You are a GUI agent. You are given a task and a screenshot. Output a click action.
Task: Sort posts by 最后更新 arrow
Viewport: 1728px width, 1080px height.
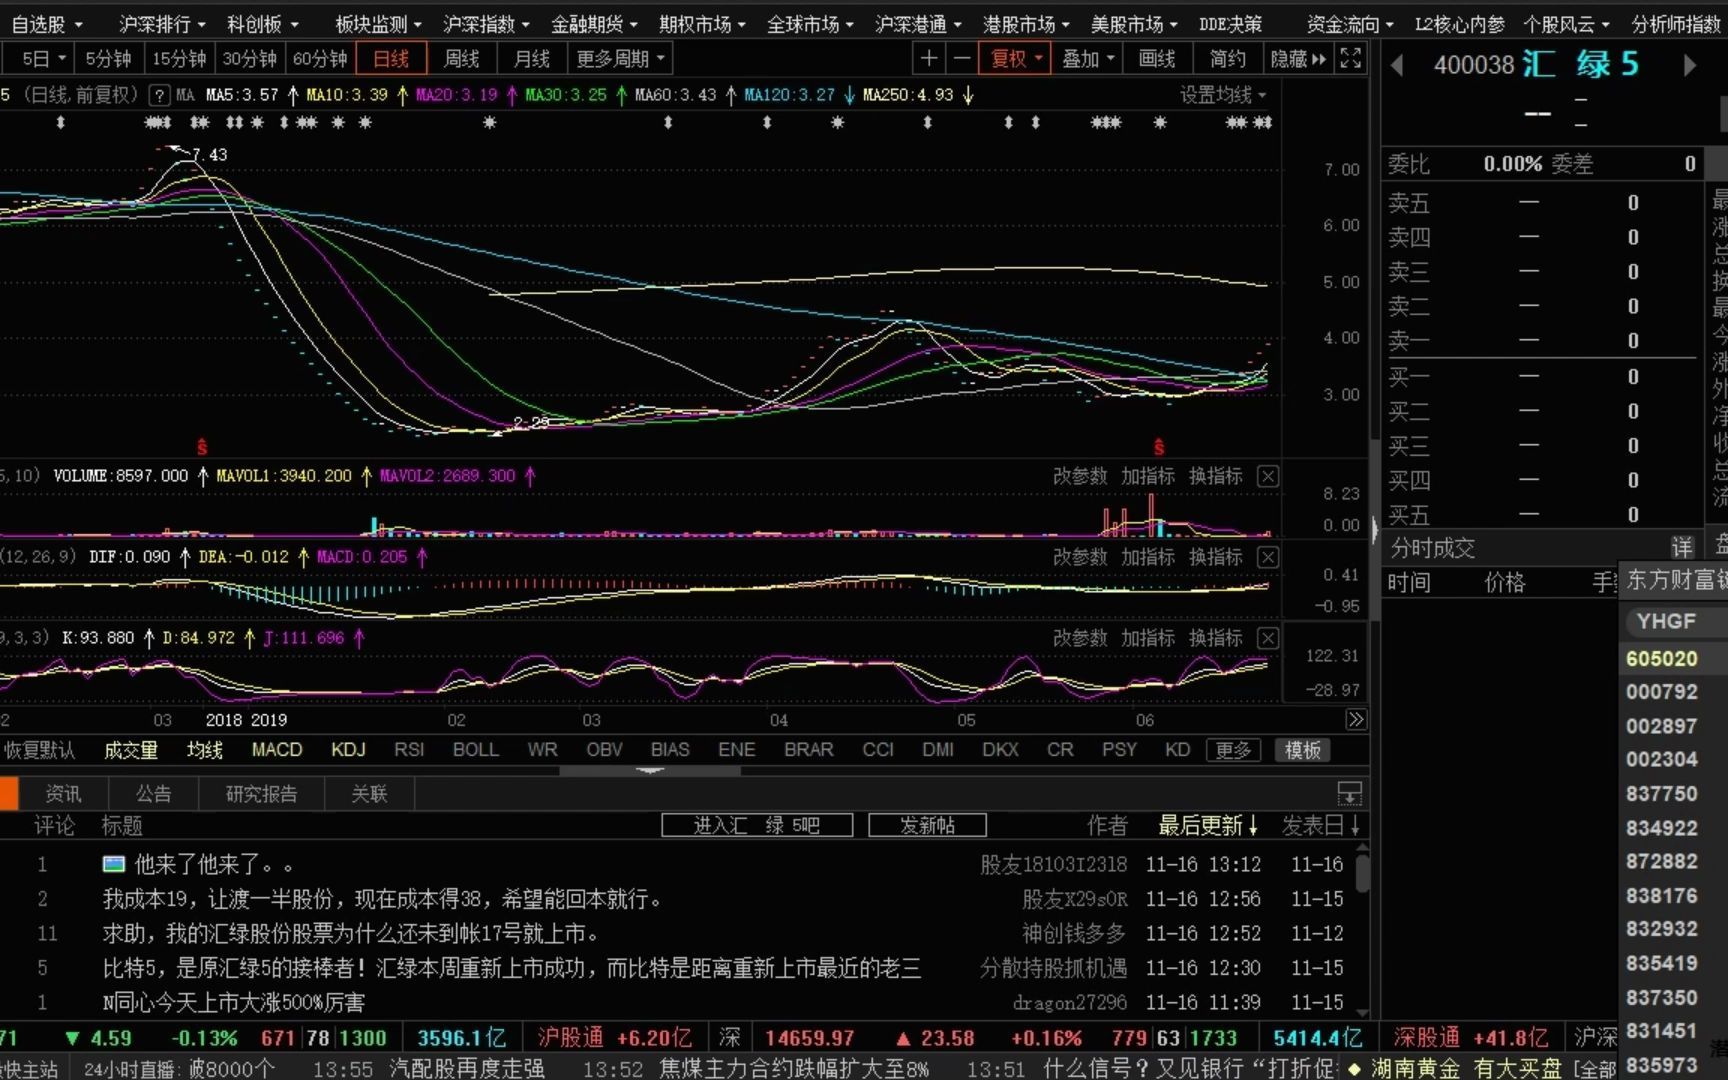(1252, 826)
